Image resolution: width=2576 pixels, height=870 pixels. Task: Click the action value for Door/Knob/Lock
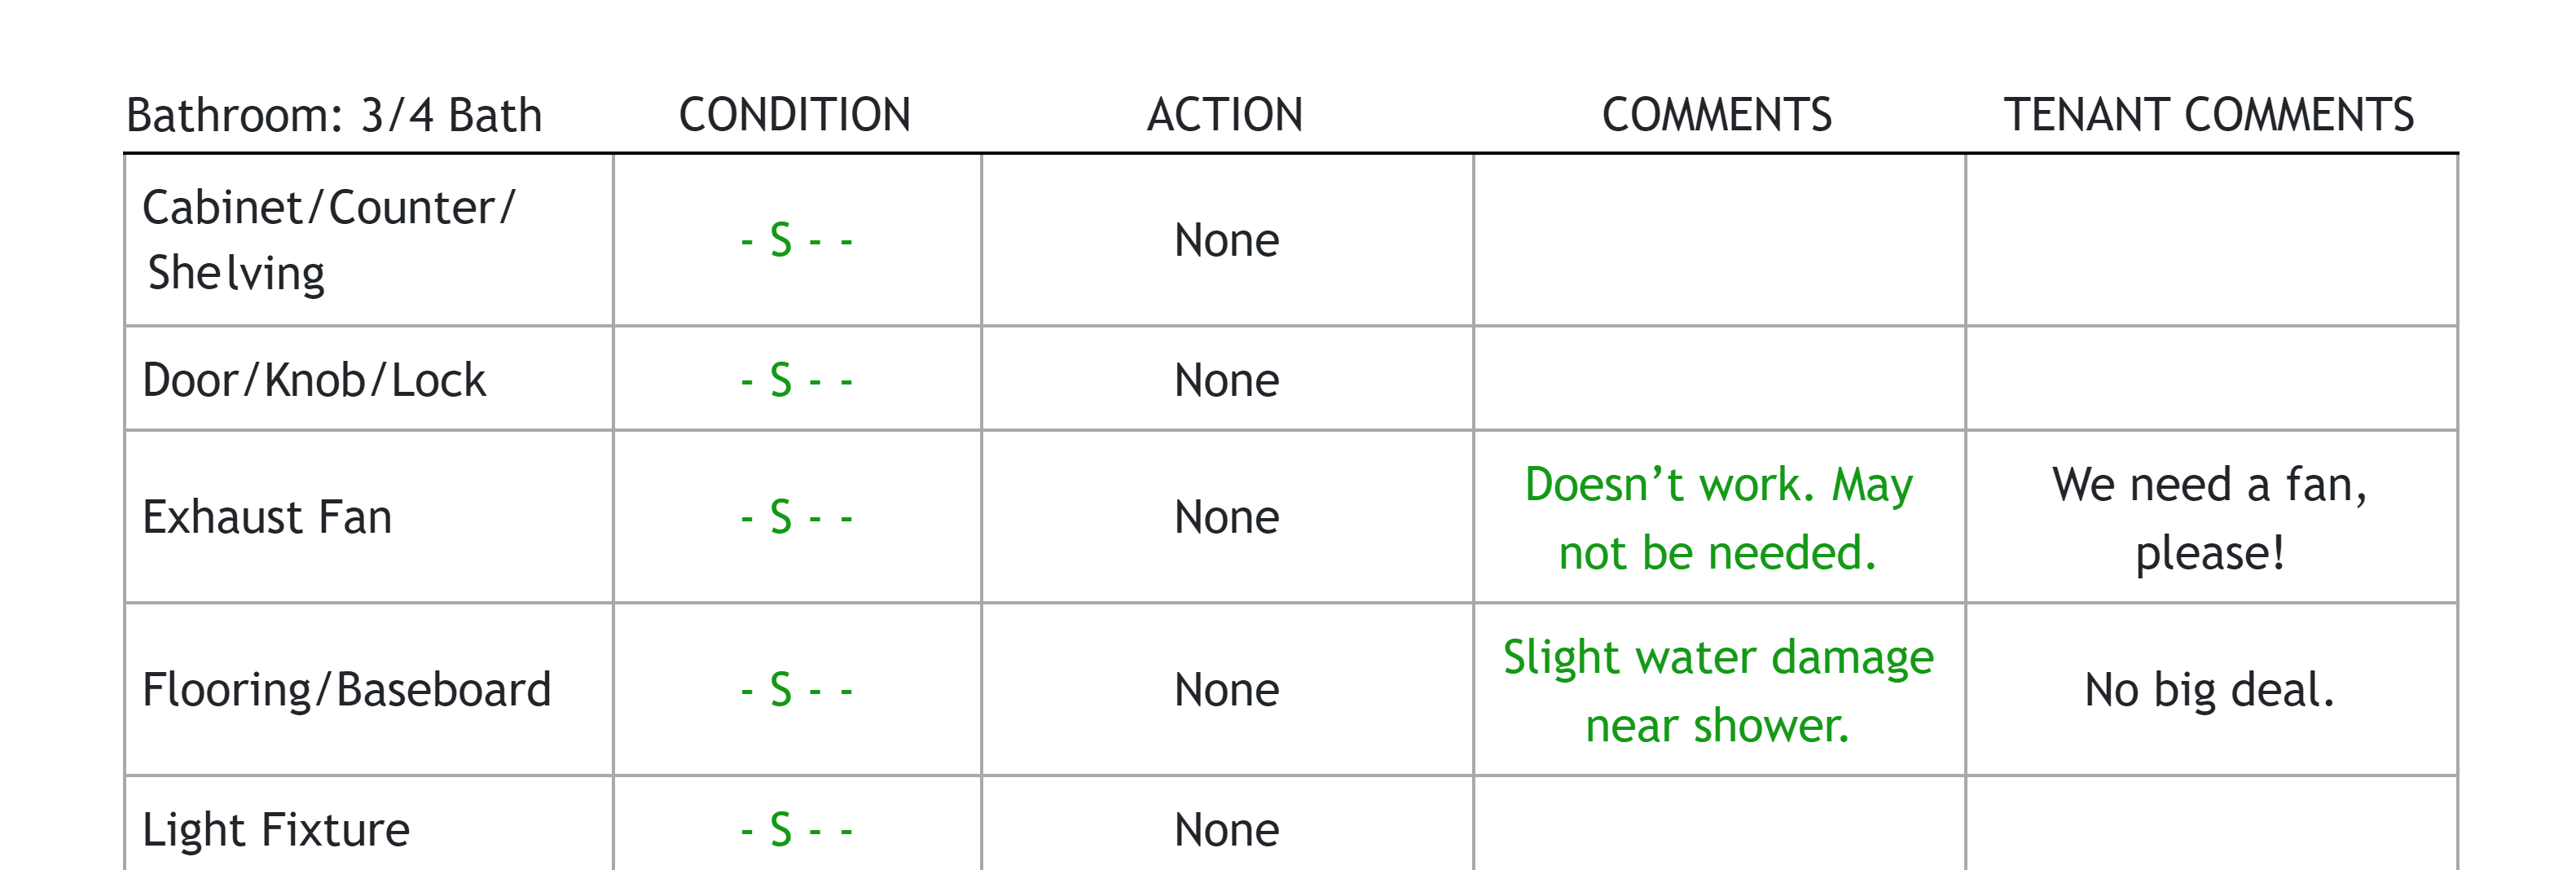coord(1226,381)
